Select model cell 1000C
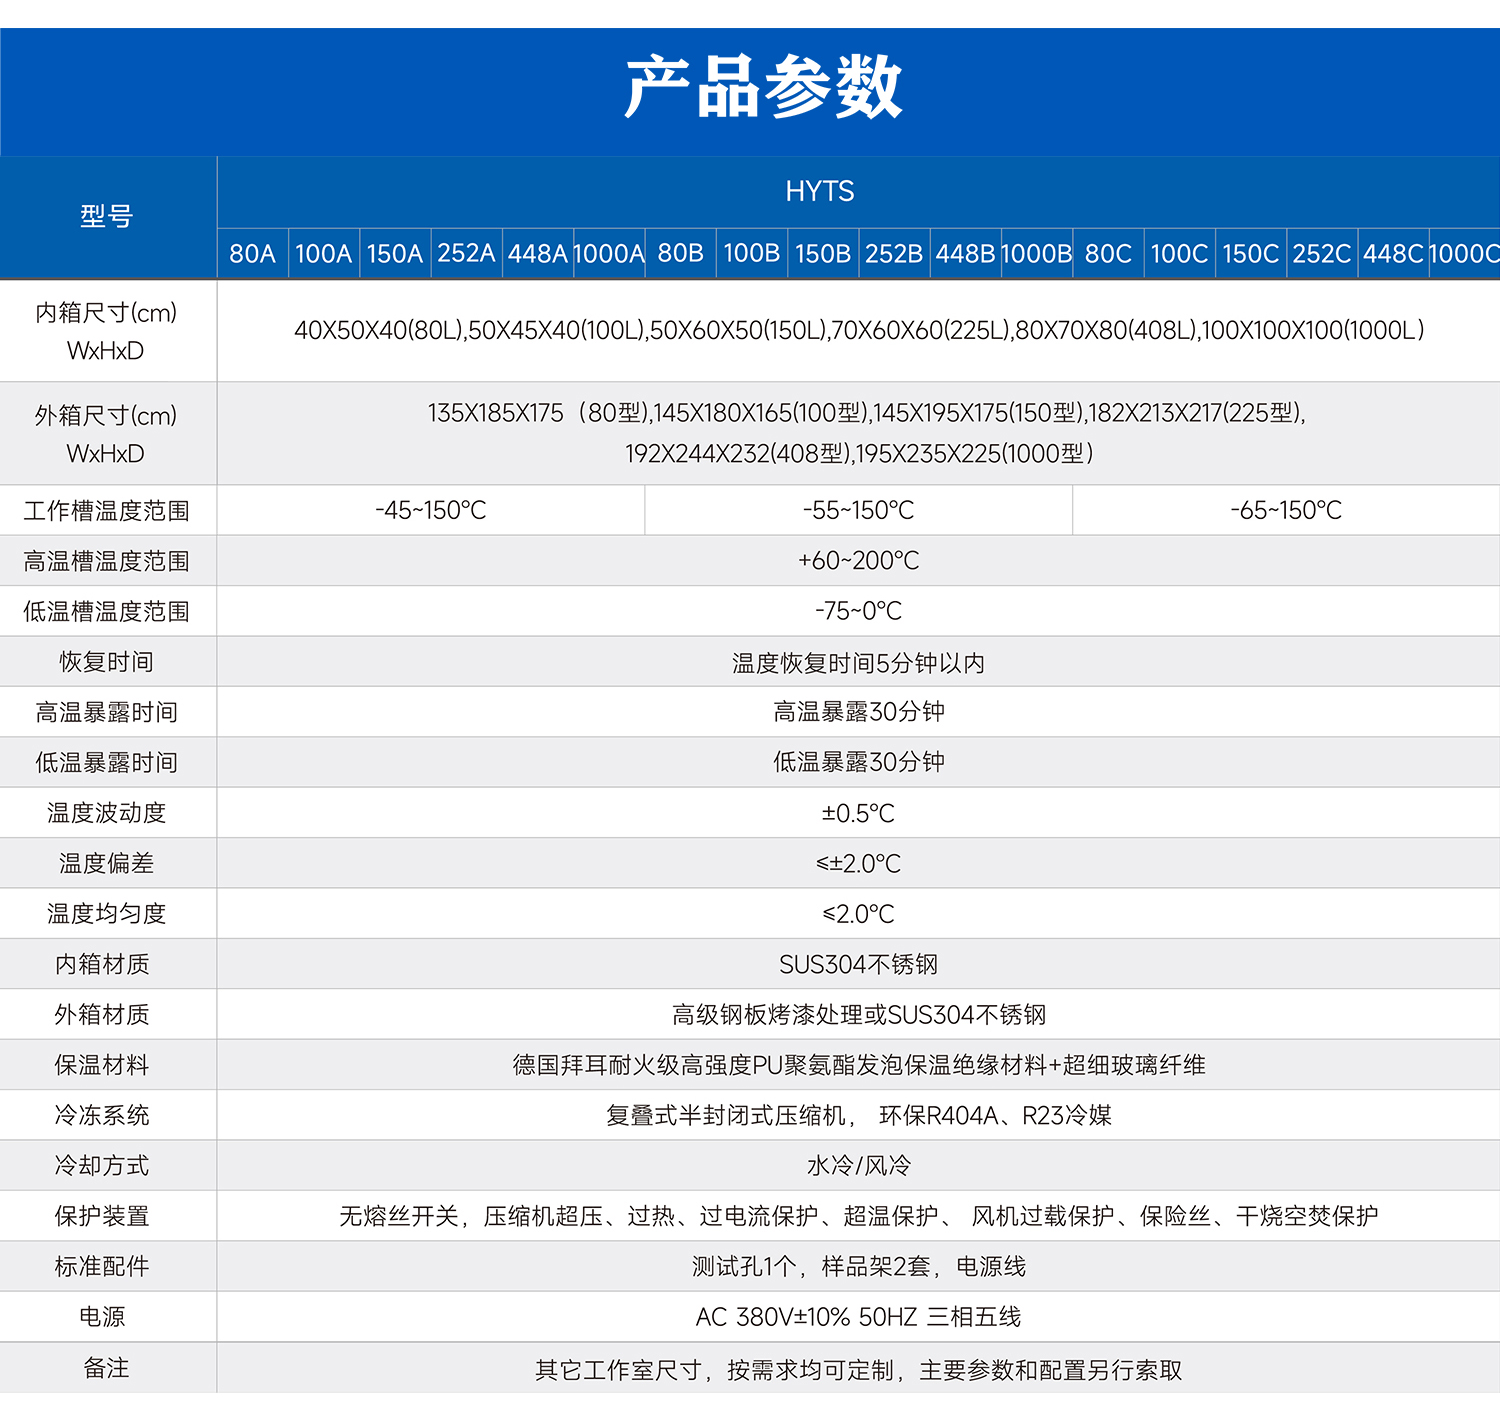1500x1413 pixels. [1465, 253]
